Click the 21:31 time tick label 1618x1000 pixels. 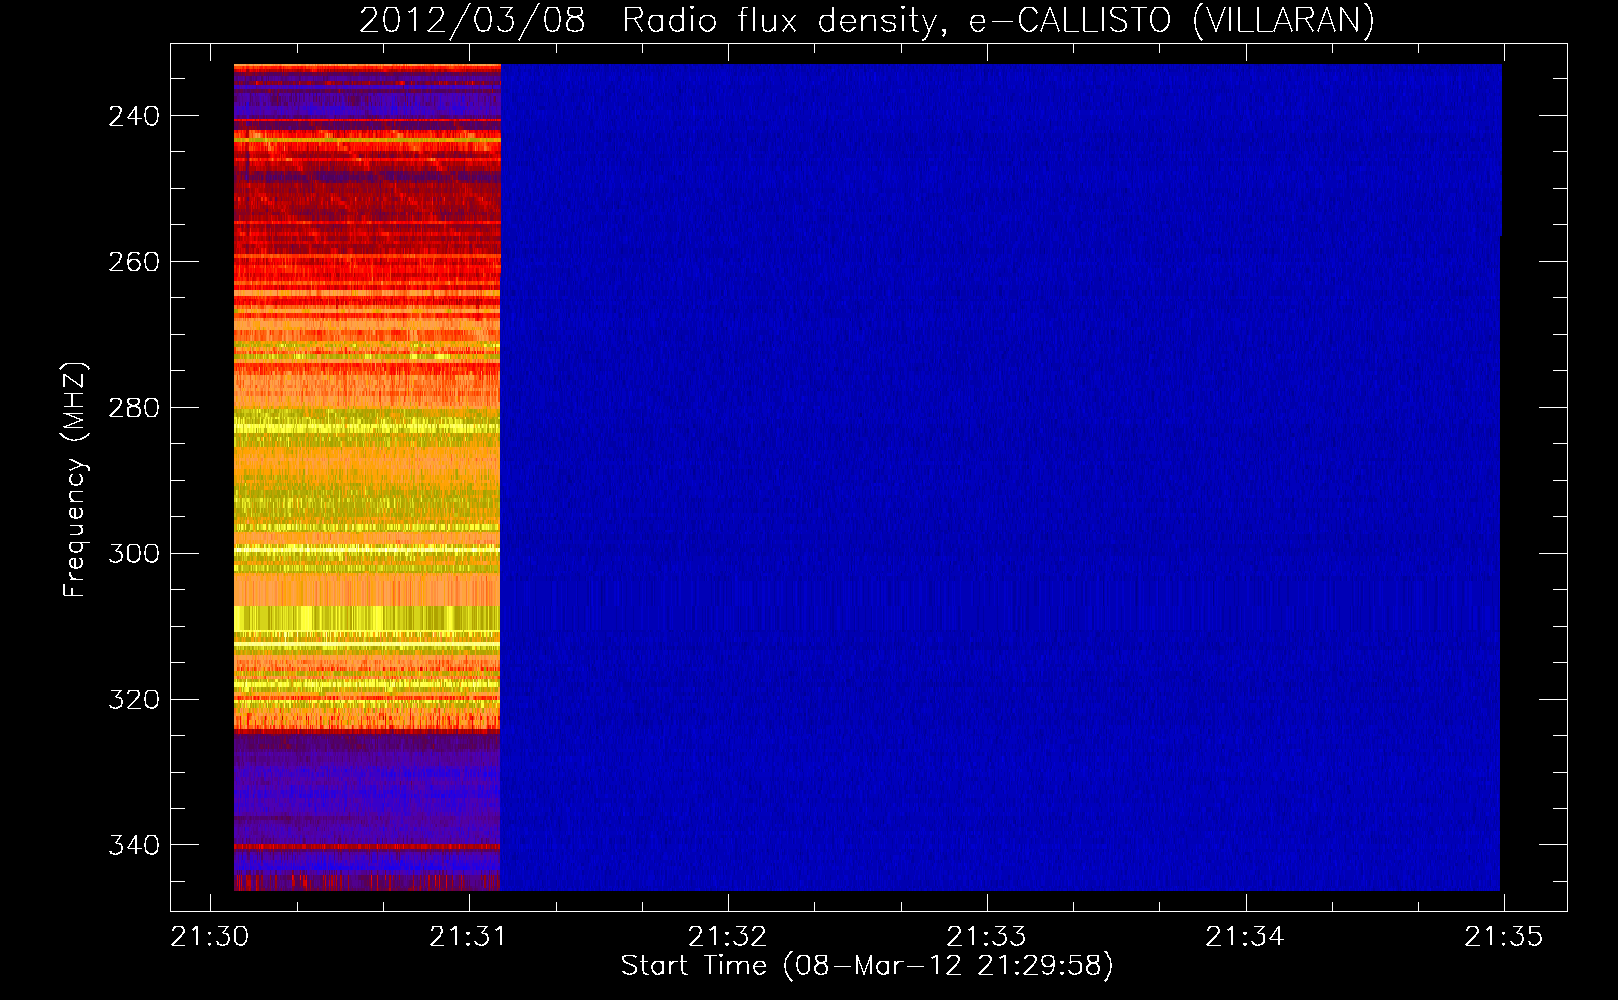pos(469,936)
